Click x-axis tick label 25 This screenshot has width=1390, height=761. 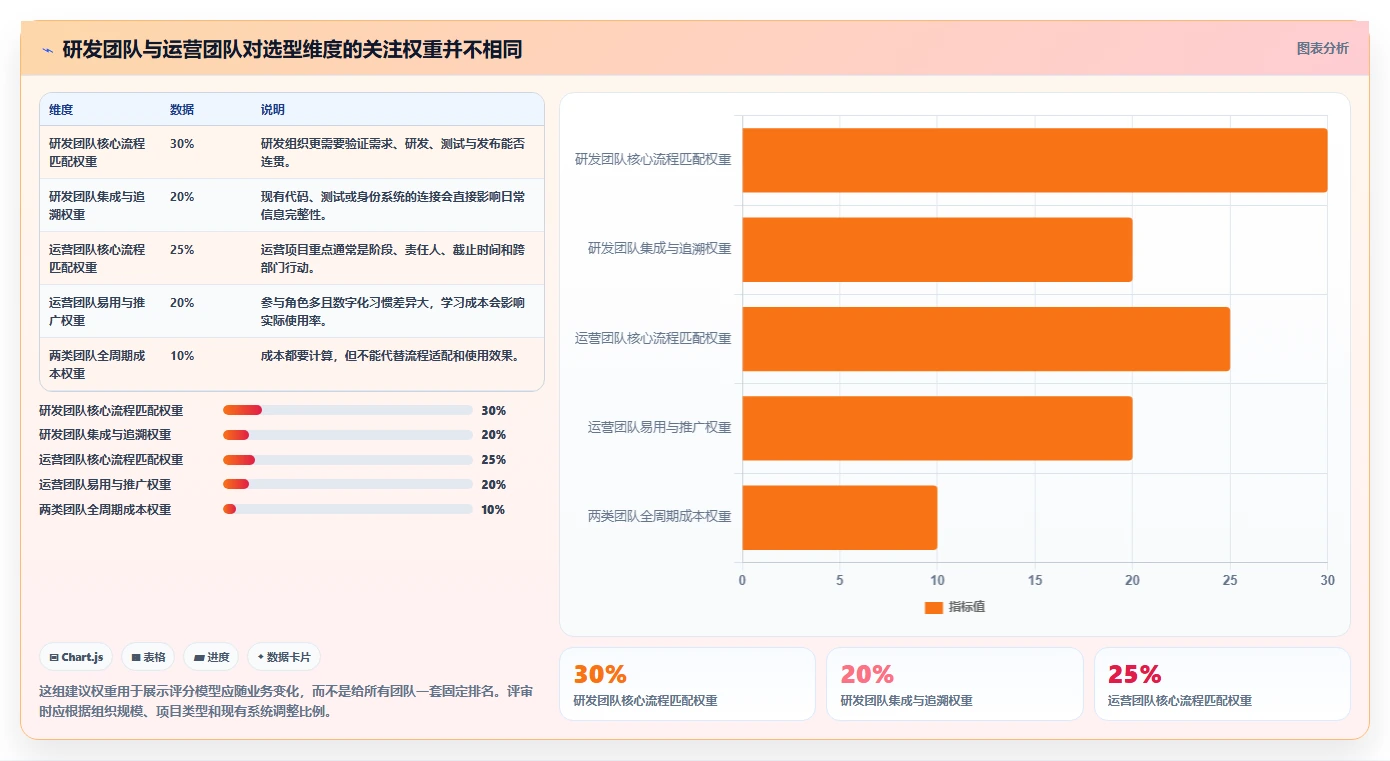click(1230, 580)
